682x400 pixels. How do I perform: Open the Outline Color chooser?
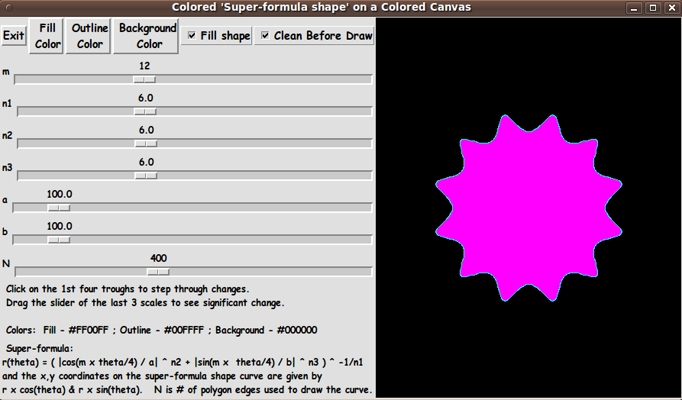pos(89,36)
